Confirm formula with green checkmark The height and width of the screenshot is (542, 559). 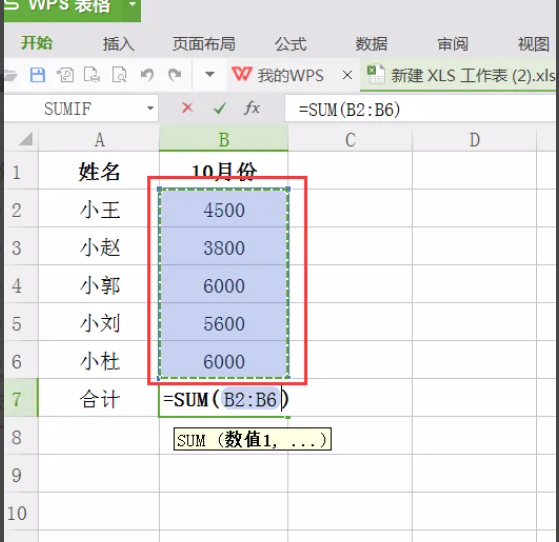220,108
